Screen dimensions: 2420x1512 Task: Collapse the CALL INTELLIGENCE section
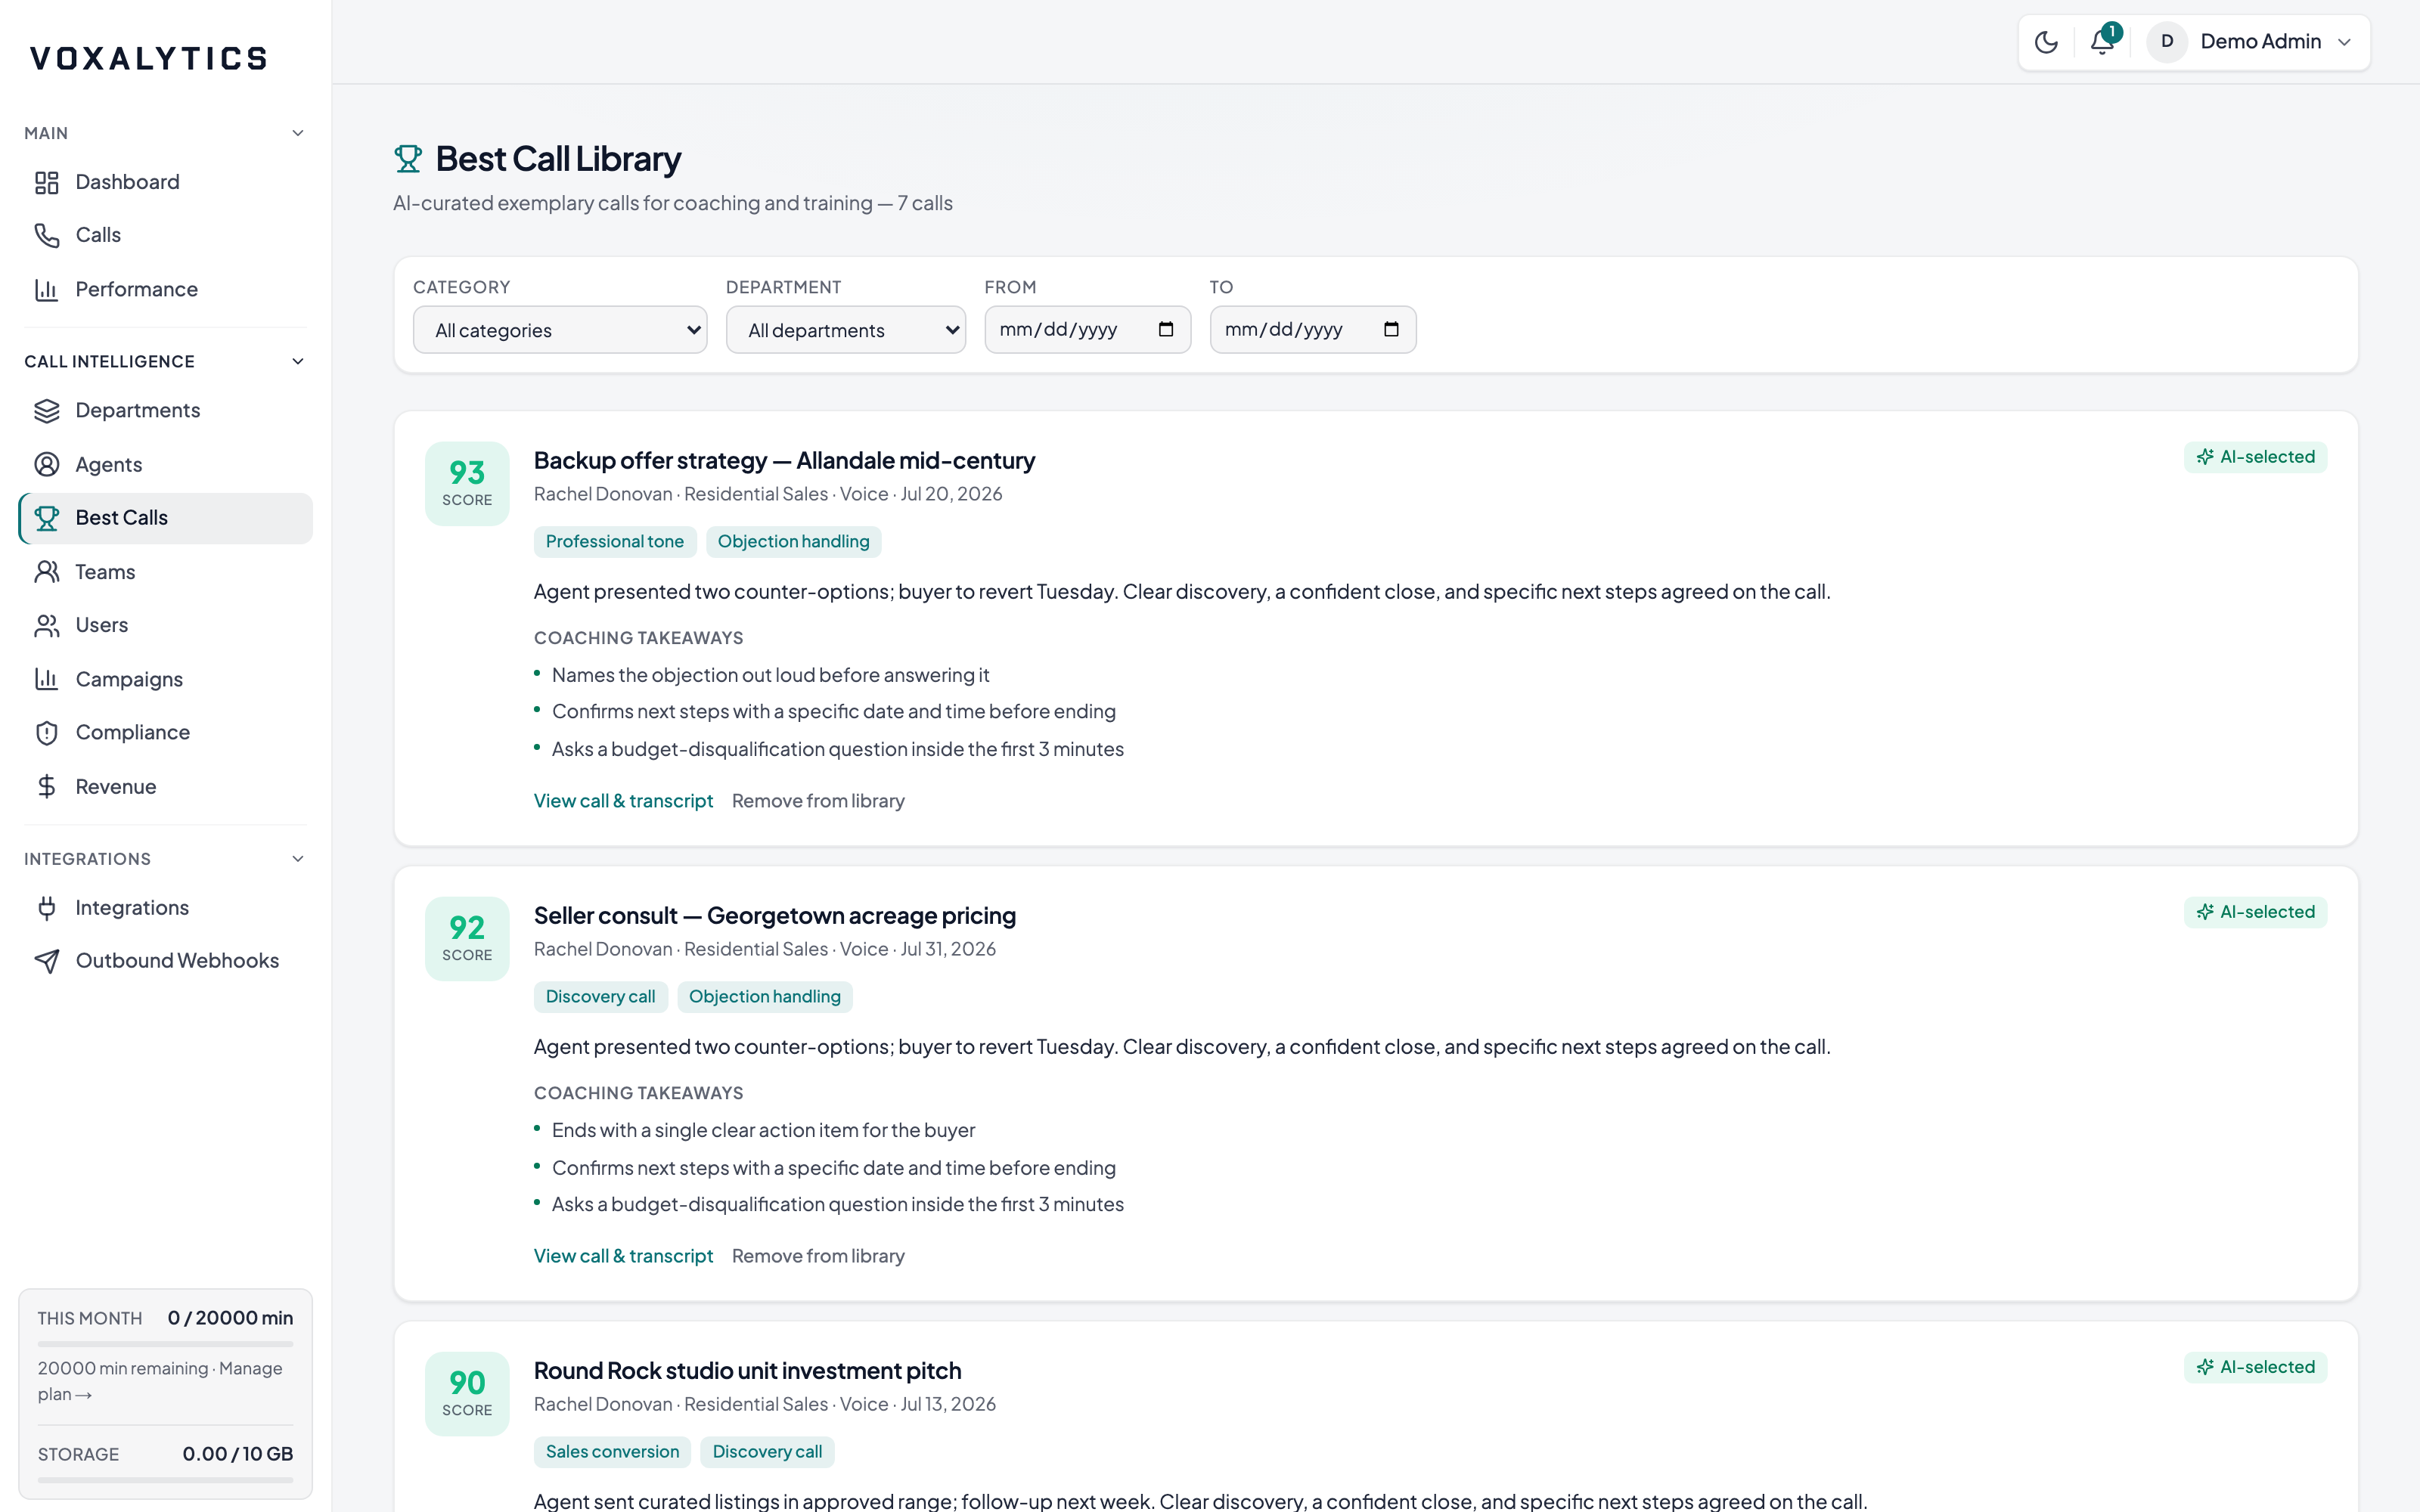pyautogui.click(x=298, y=362)
